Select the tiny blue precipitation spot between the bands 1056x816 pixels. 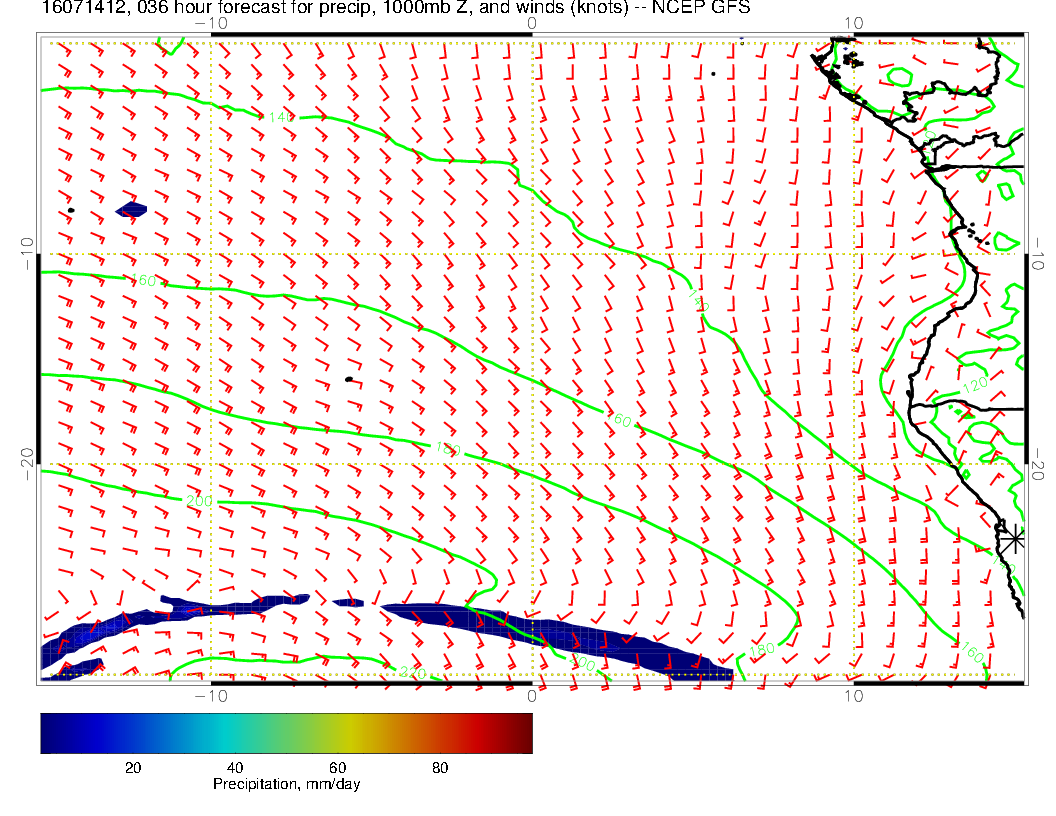pyautogui.click(x=348, y=602)
